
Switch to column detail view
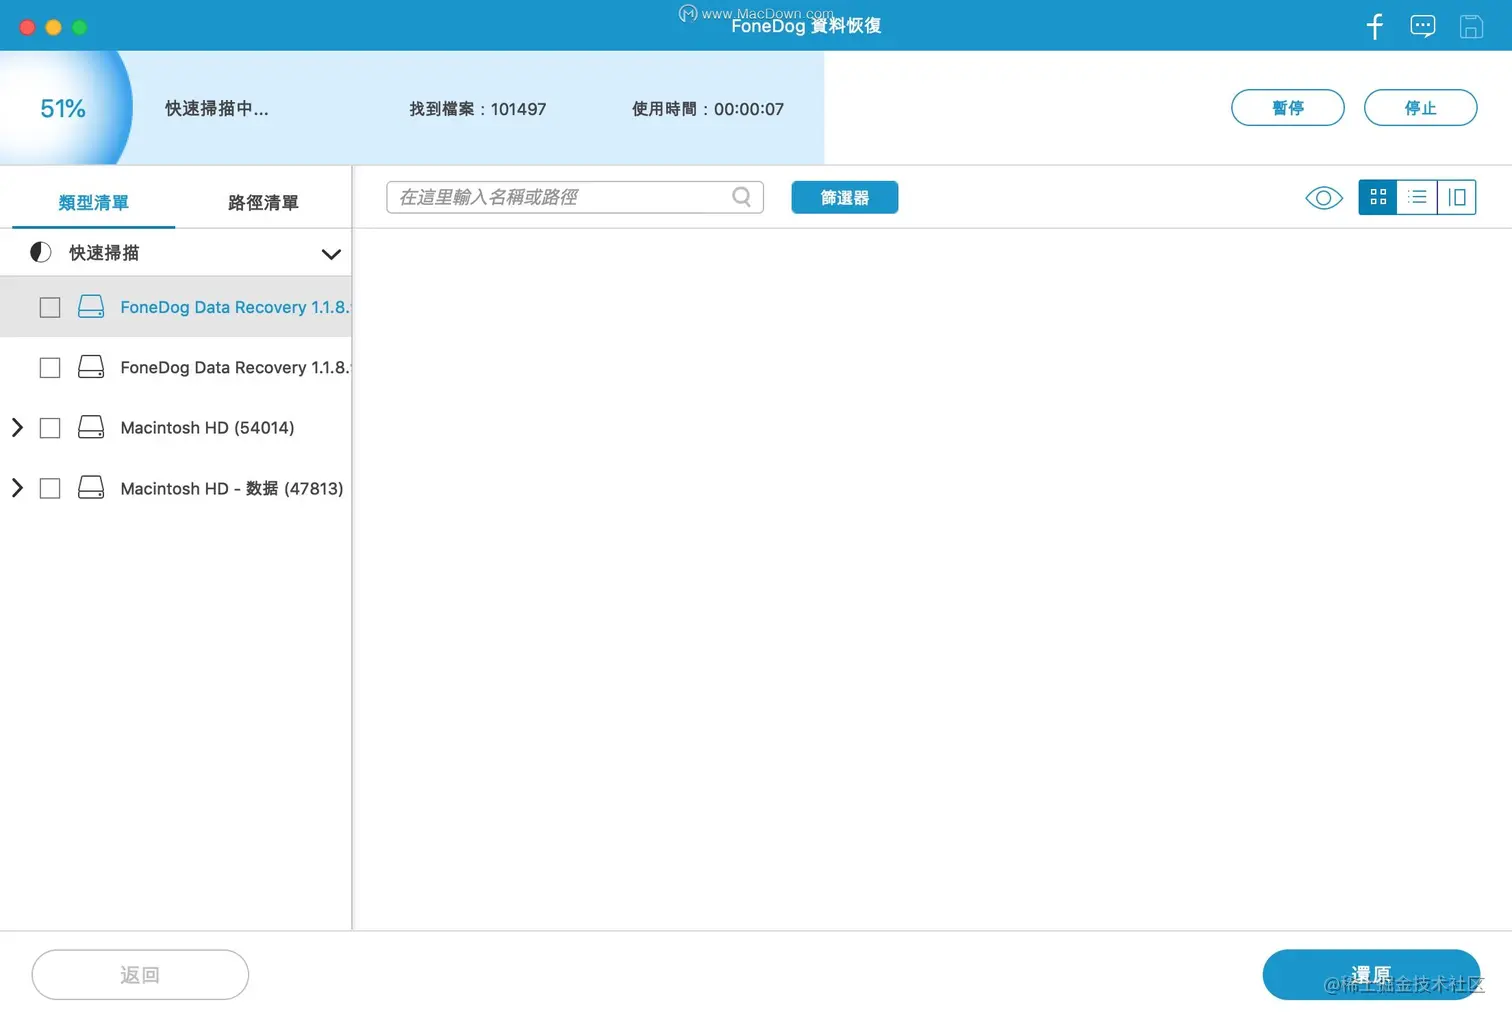pyautogui.click(x=1457, y=197)
